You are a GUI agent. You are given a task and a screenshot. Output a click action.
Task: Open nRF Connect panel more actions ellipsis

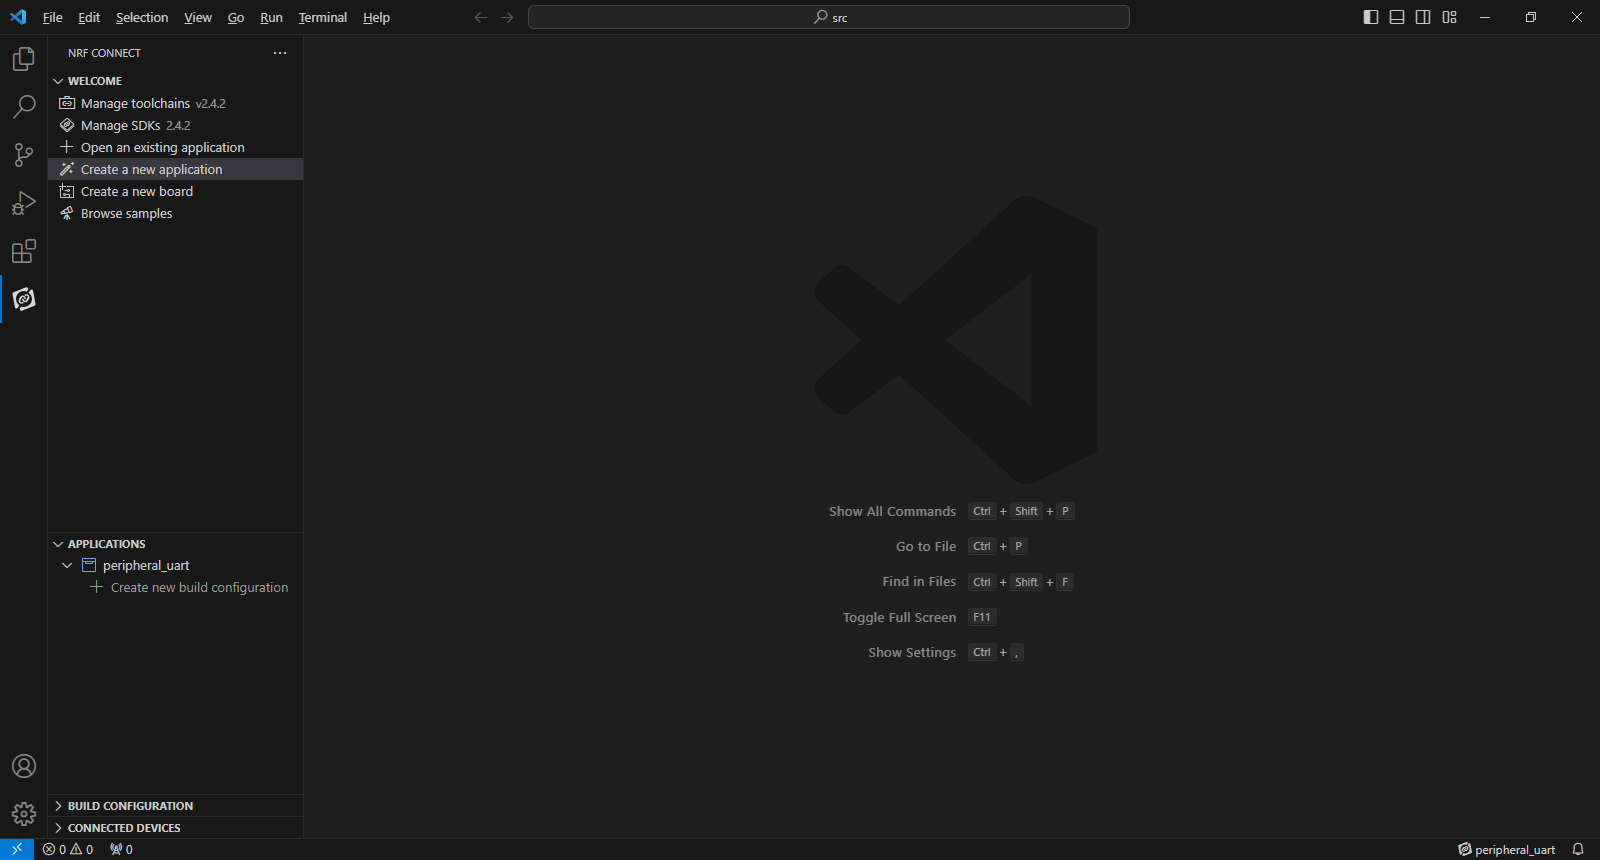(280, 53)
